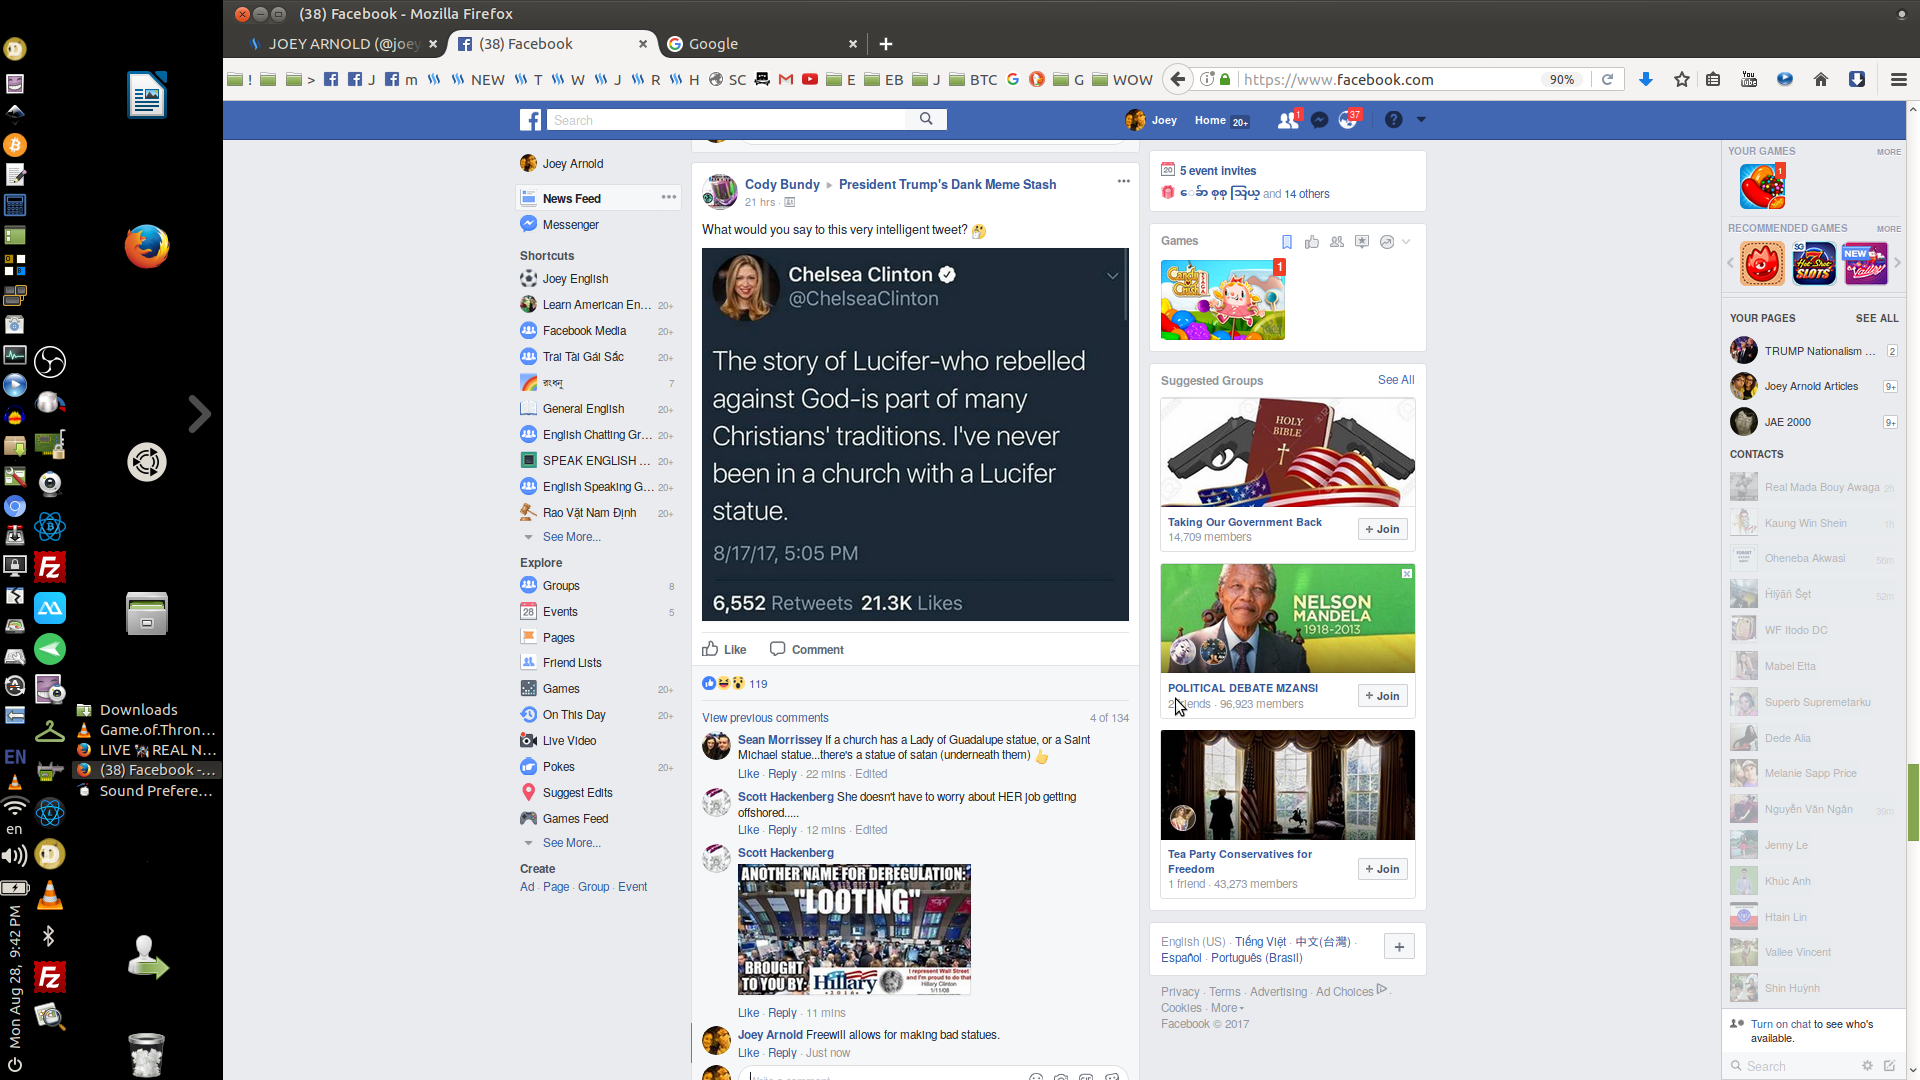View friend requests notification icon
Screen dimensions: 1920x1080
1286,119
